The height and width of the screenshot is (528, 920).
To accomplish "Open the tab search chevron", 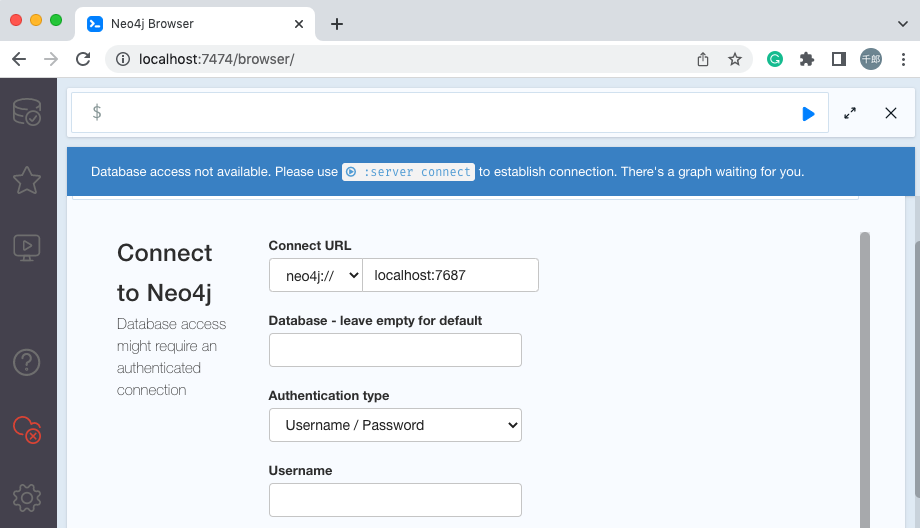I will [x=903, y=24].
